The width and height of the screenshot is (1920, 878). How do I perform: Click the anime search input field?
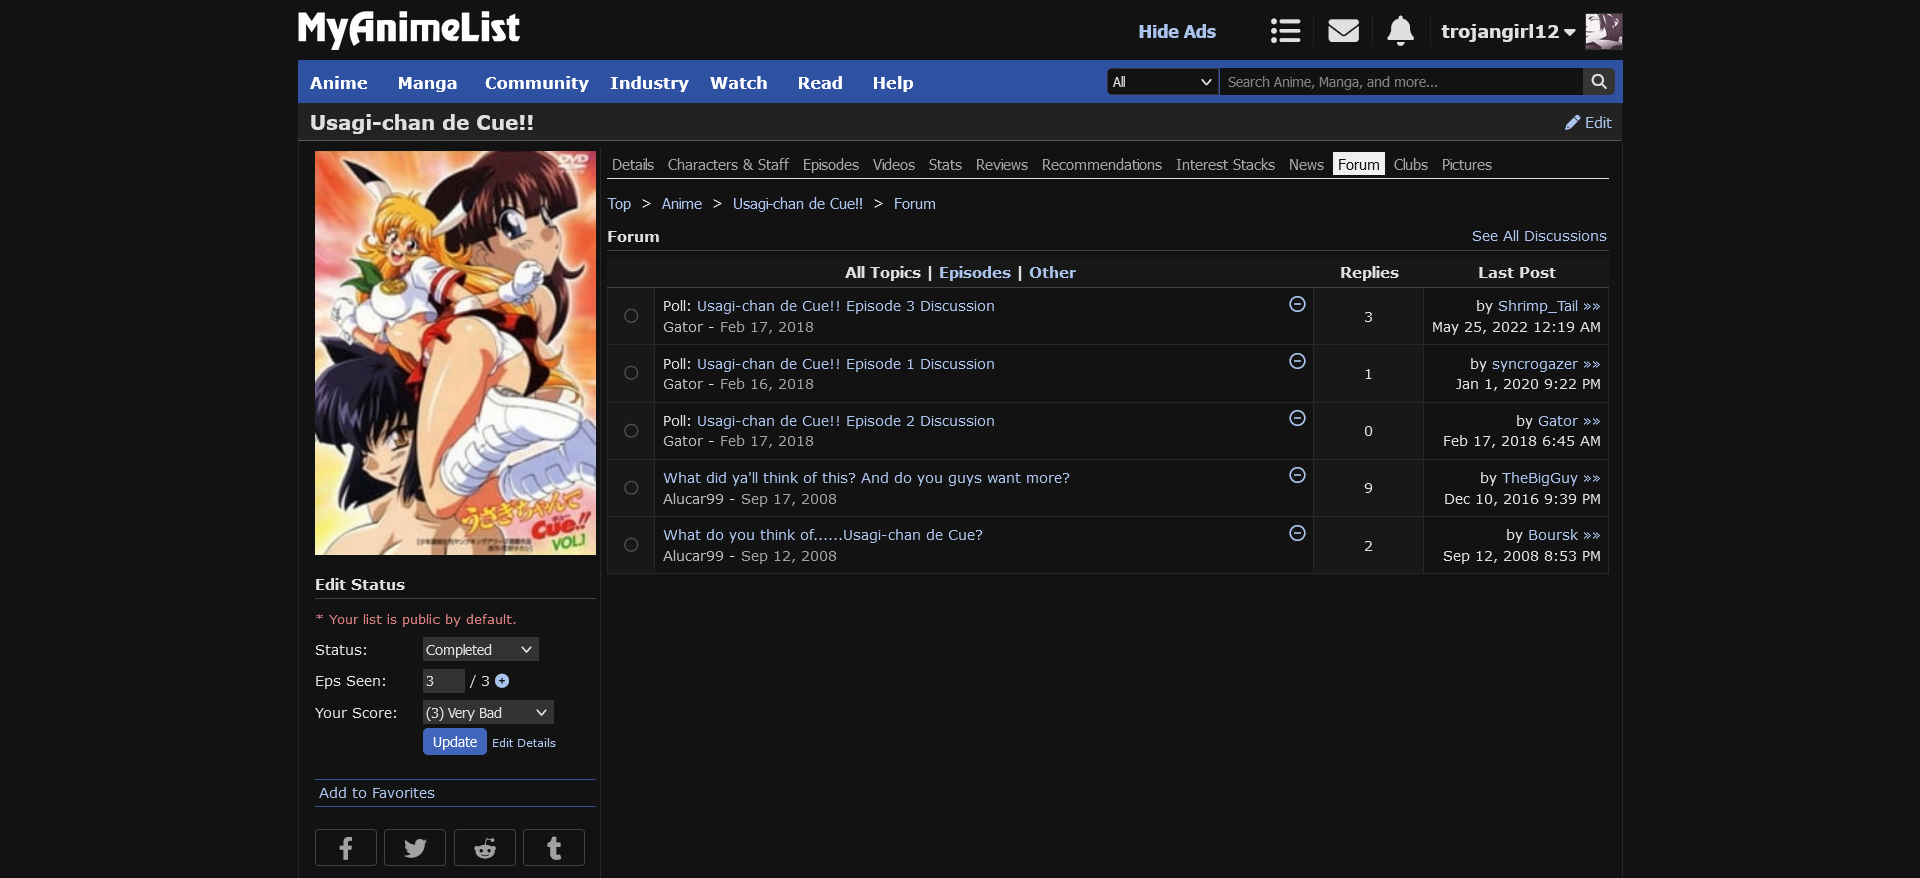[x=1400, y=82]
